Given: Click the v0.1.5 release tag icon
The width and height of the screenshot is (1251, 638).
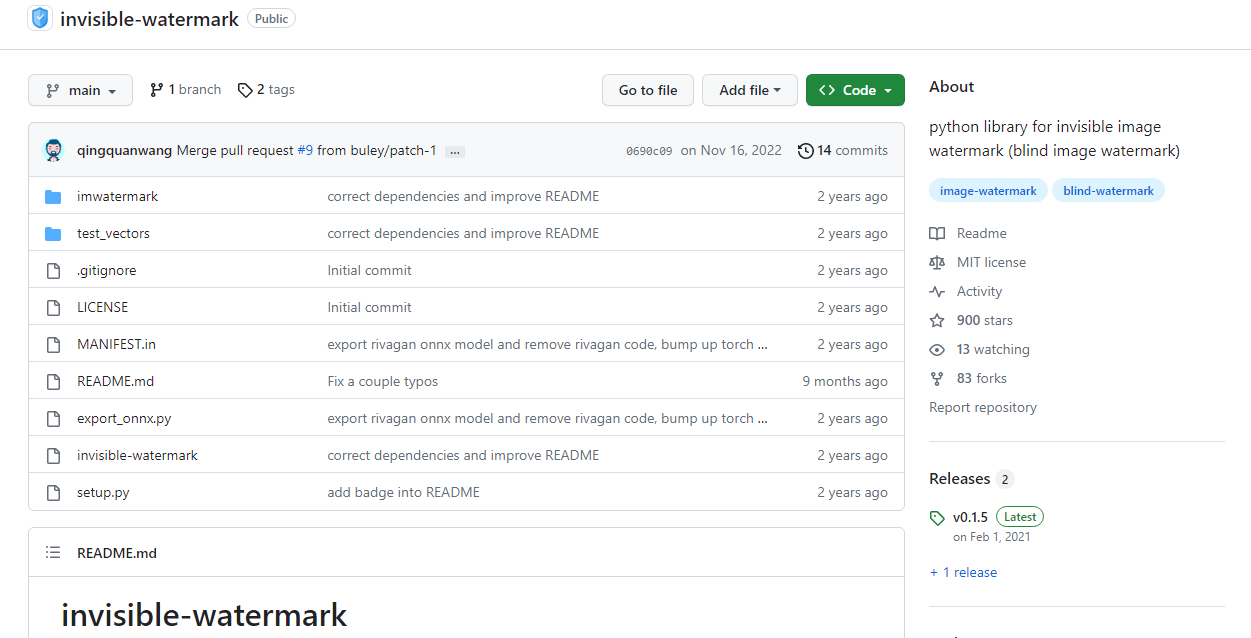Looking at the screenshot, I should click(x=937, y=518).
